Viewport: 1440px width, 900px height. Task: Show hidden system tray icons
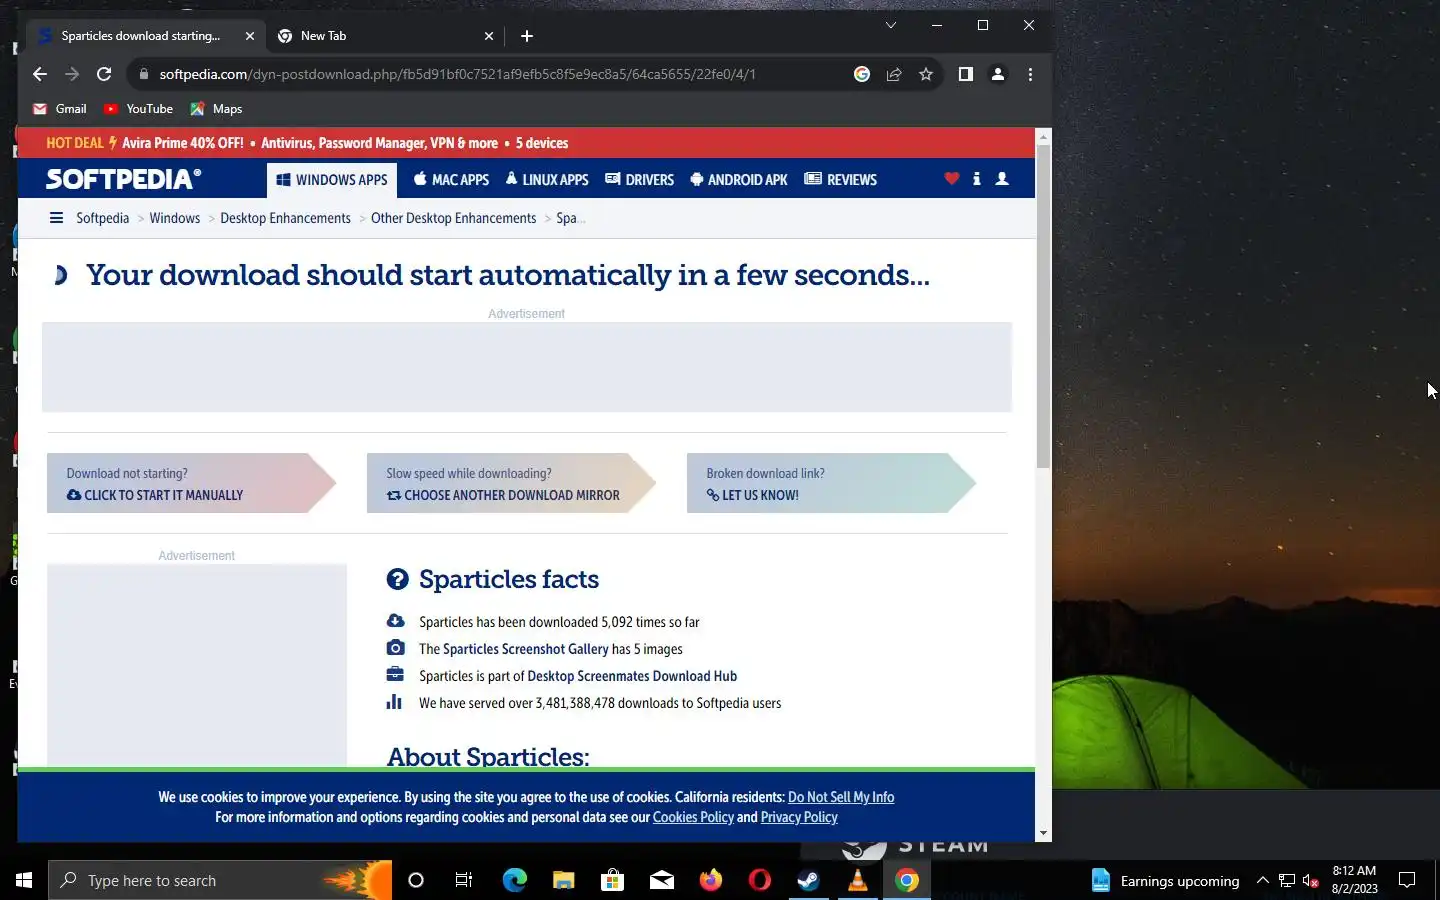click(x=1262, y=880)
